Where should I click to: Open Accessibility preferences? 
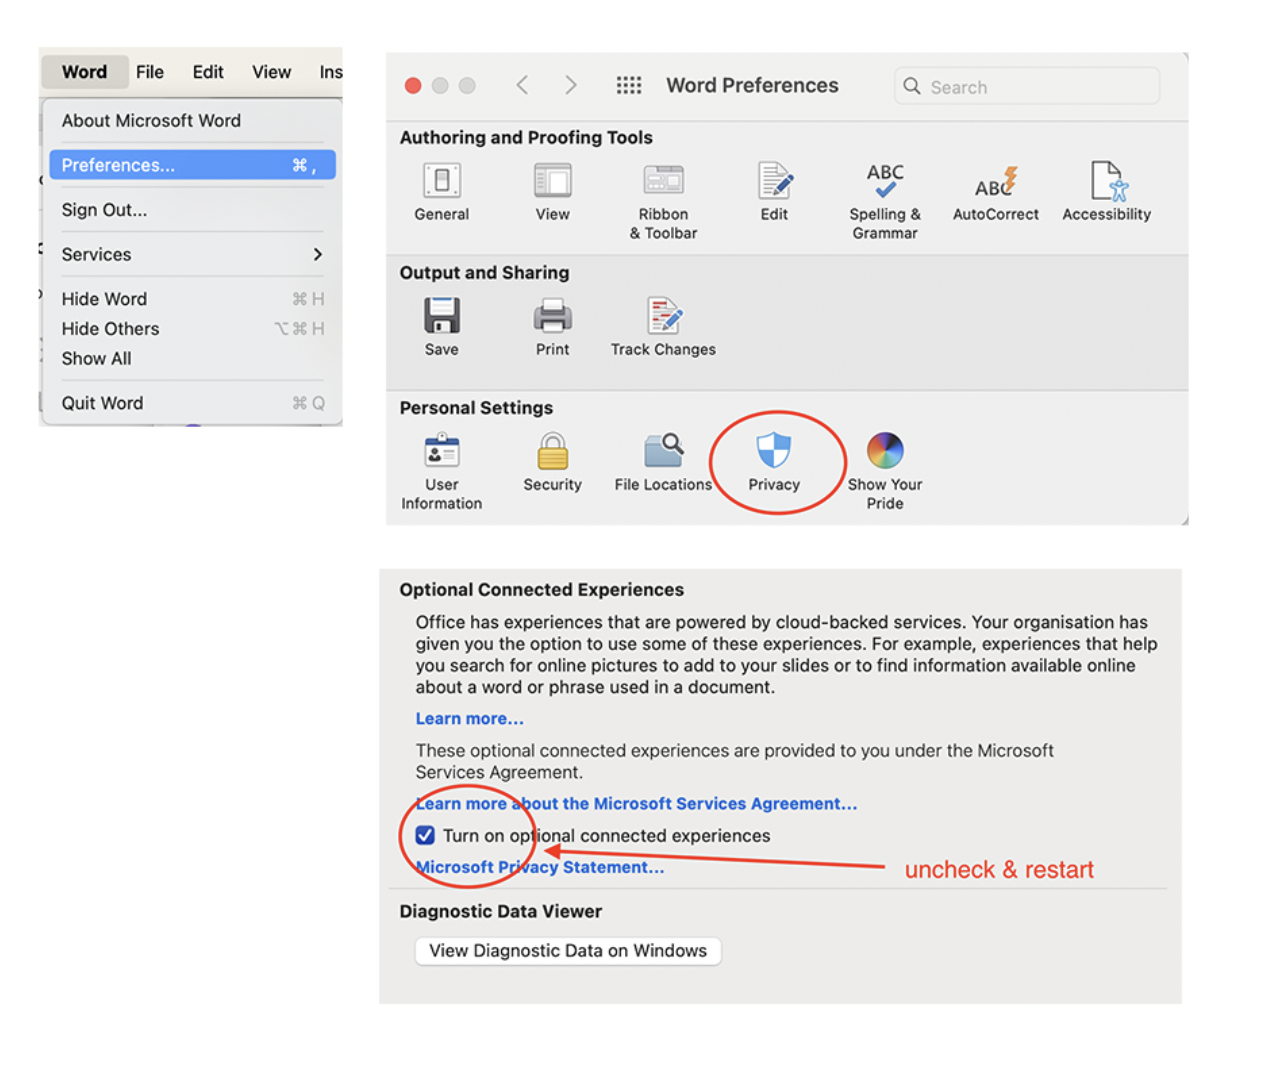pyautogui.click(x=1106, y=182)
